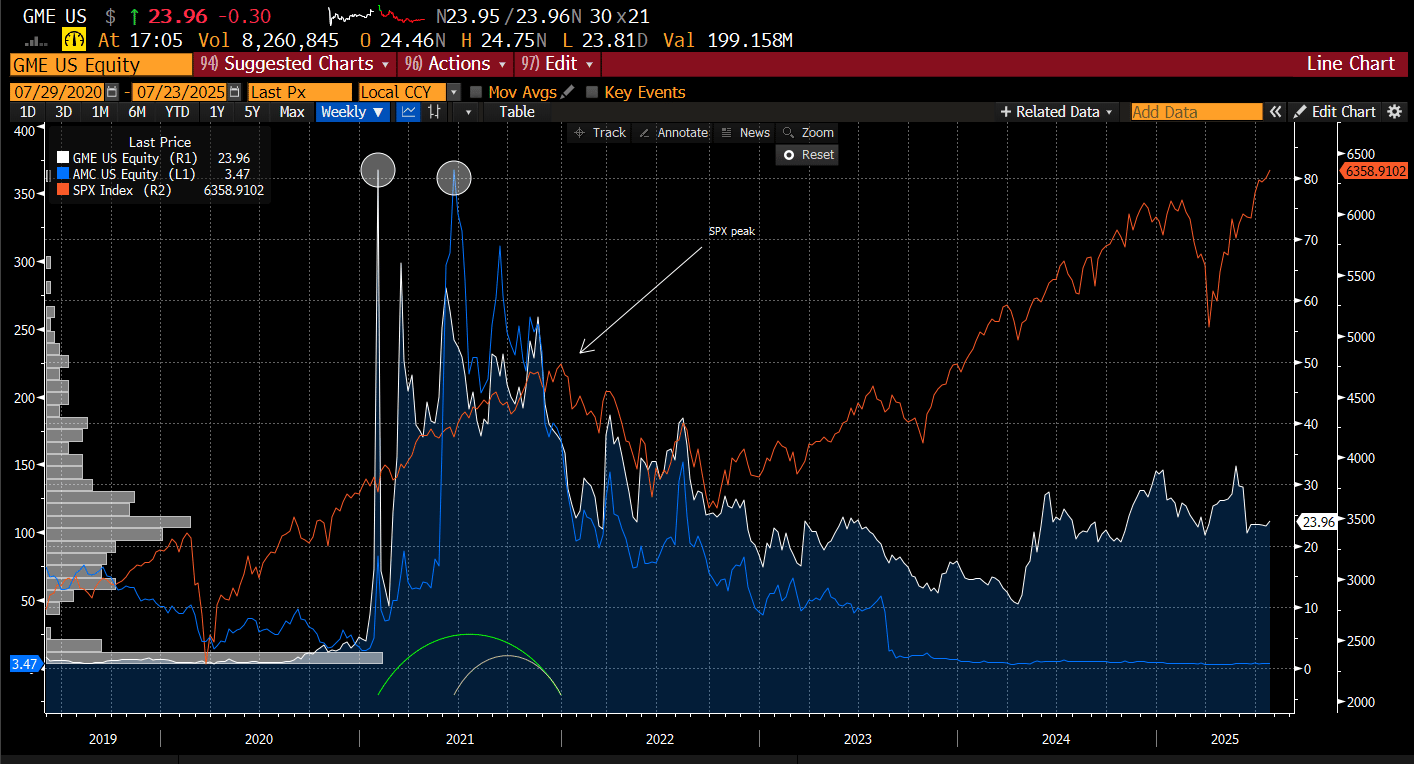Click the start date field 07/29/2020
Screen dimensions: 1414x764
click(x=57, y=92)
